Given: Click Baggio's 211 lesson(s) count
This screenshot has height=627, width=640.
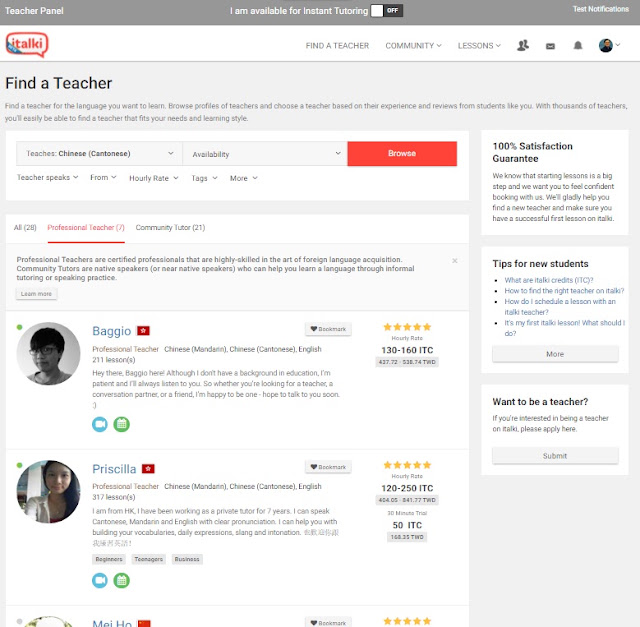Looking at the screenshot, I should 113,360.
